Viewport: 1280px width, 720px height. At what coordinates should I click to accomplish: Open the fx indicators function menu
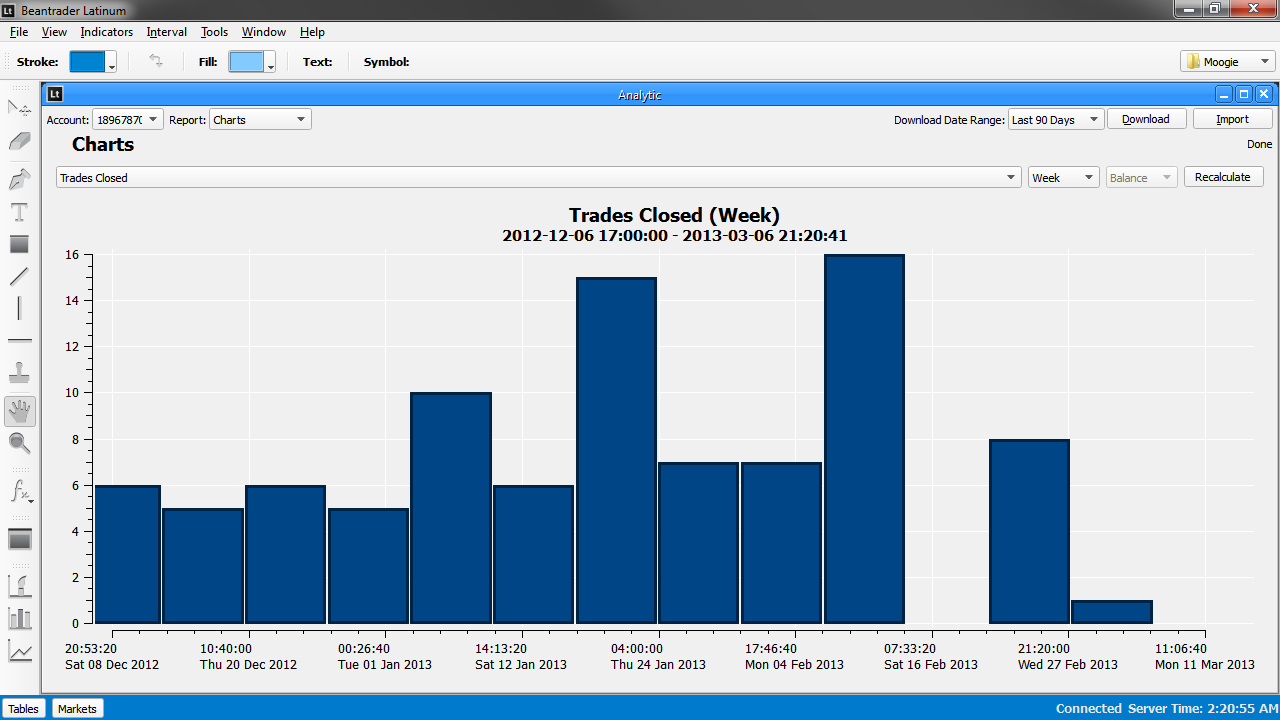pos(21,491)
